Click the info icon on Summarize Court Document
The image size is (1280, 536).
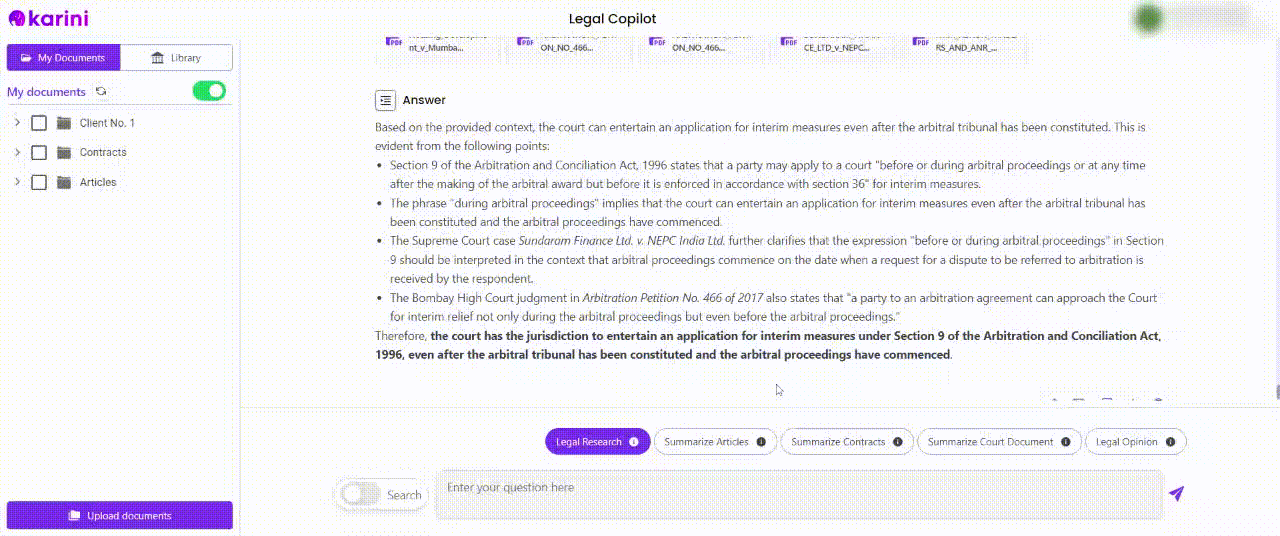[x=1066, y=442]
